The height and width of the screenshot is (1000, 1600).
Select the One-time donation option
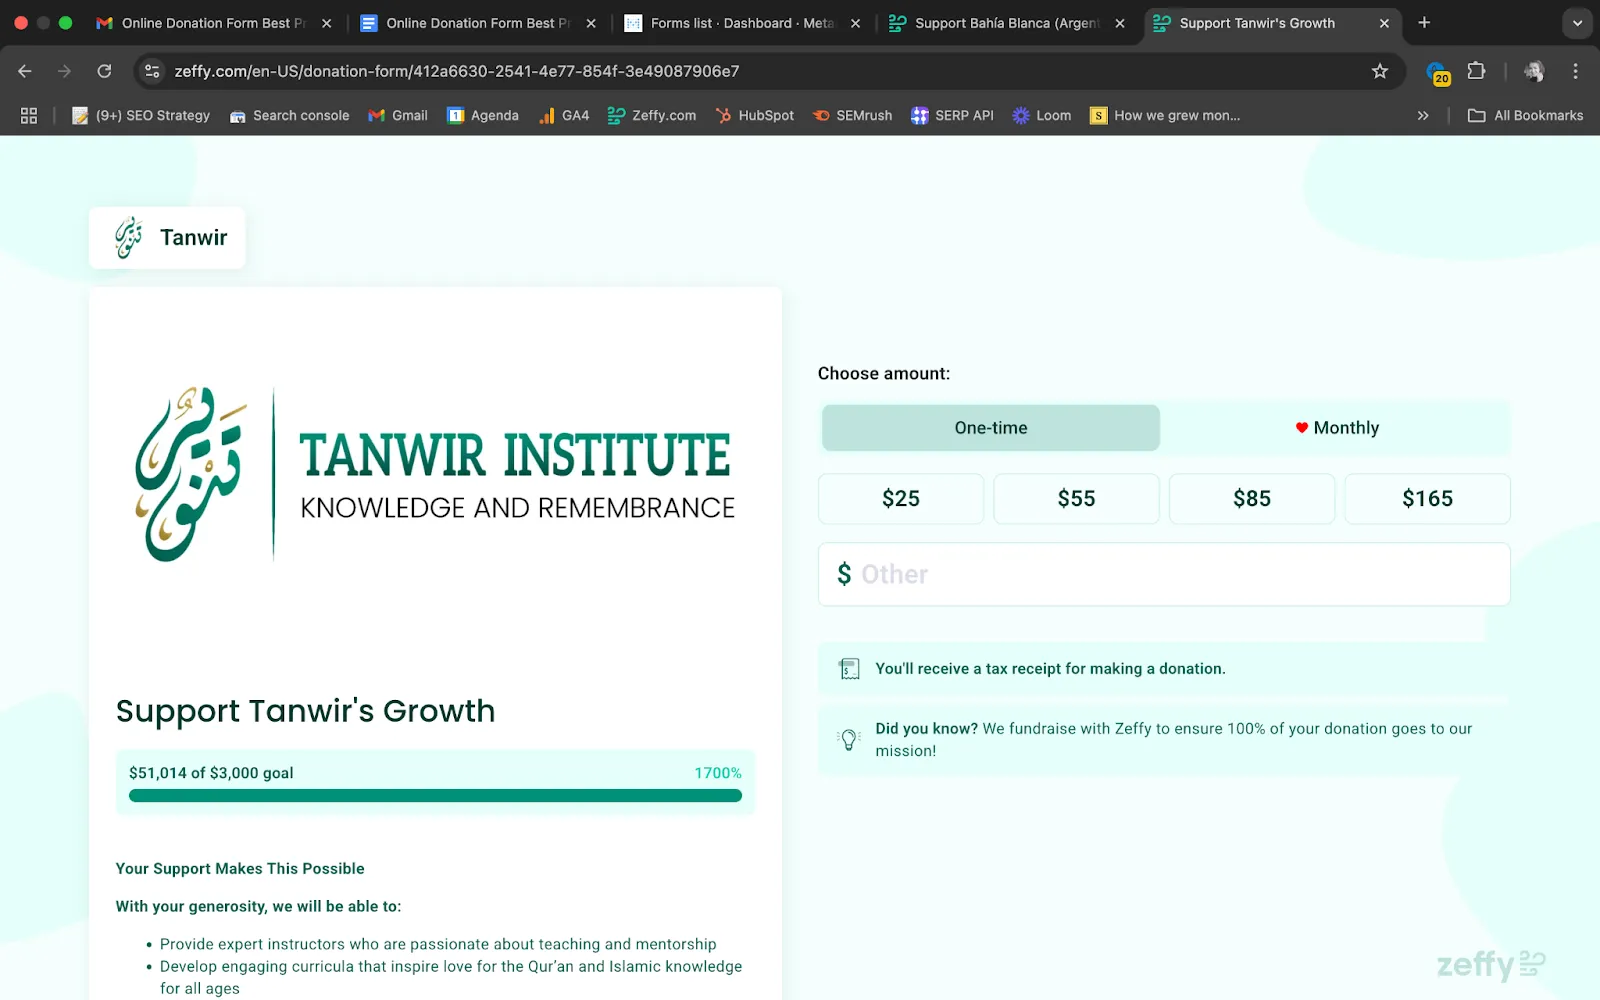pyautogui.click(x=991, y=428)
